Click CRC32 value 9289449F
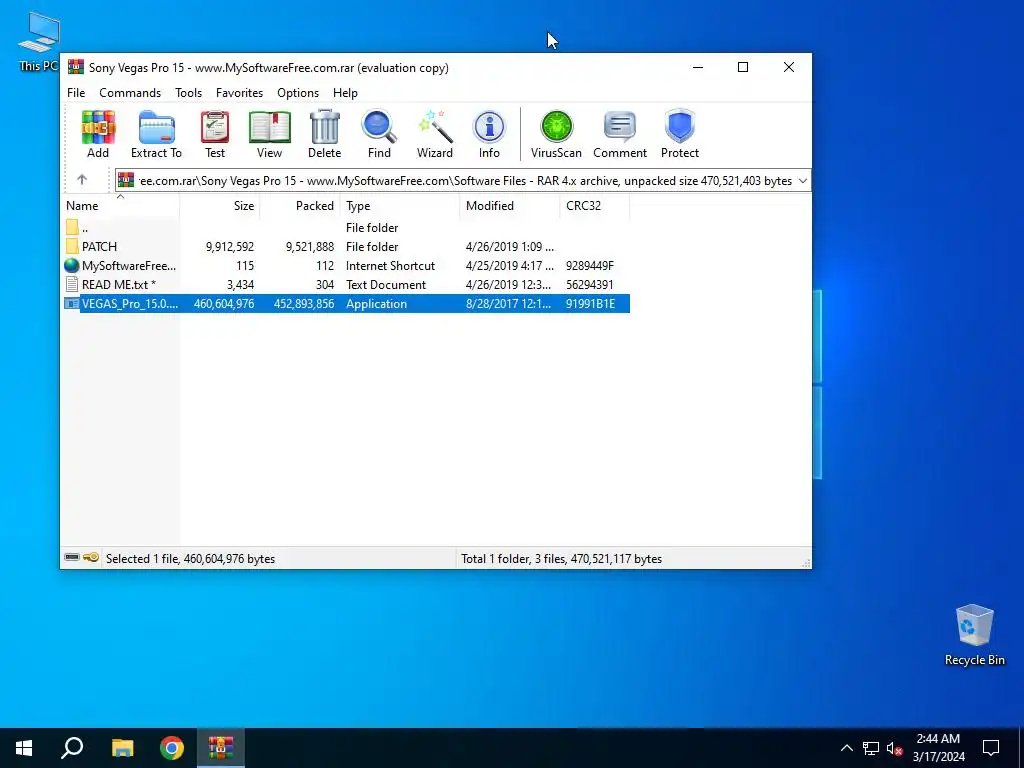The height and width of the screenshot is (768, 1024). pos(590,266)
